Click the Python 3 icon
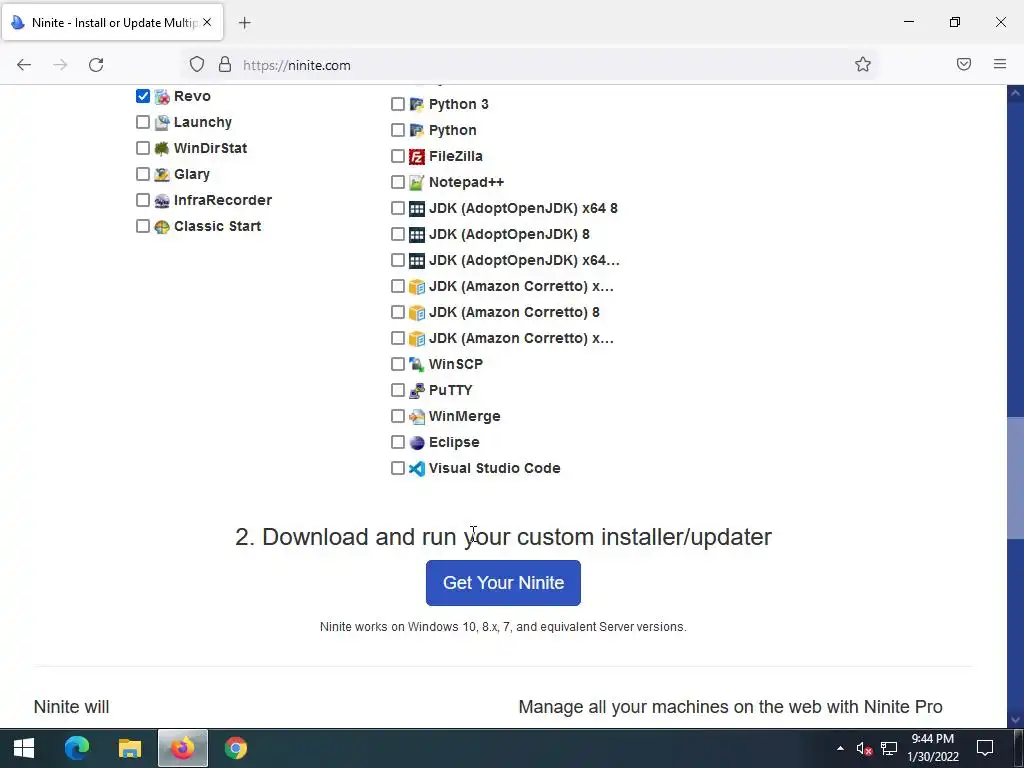This screenshot has width=1024, height=768. pos(417,104)
